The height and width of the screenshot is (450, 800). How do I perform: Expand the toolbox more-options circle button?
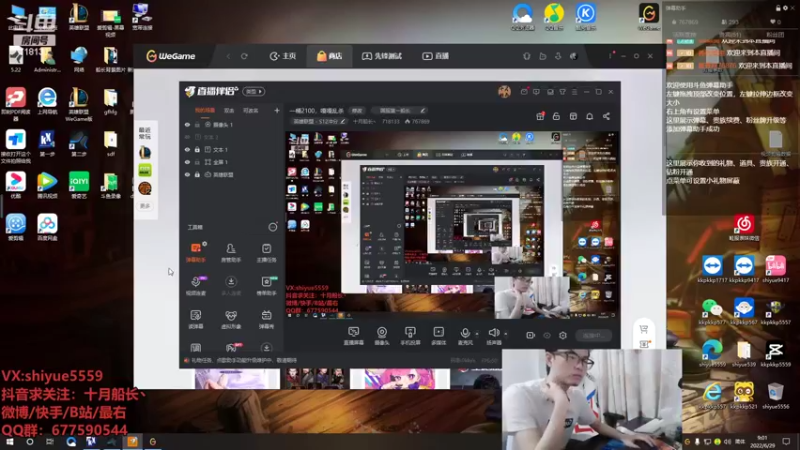coord(273,227)
